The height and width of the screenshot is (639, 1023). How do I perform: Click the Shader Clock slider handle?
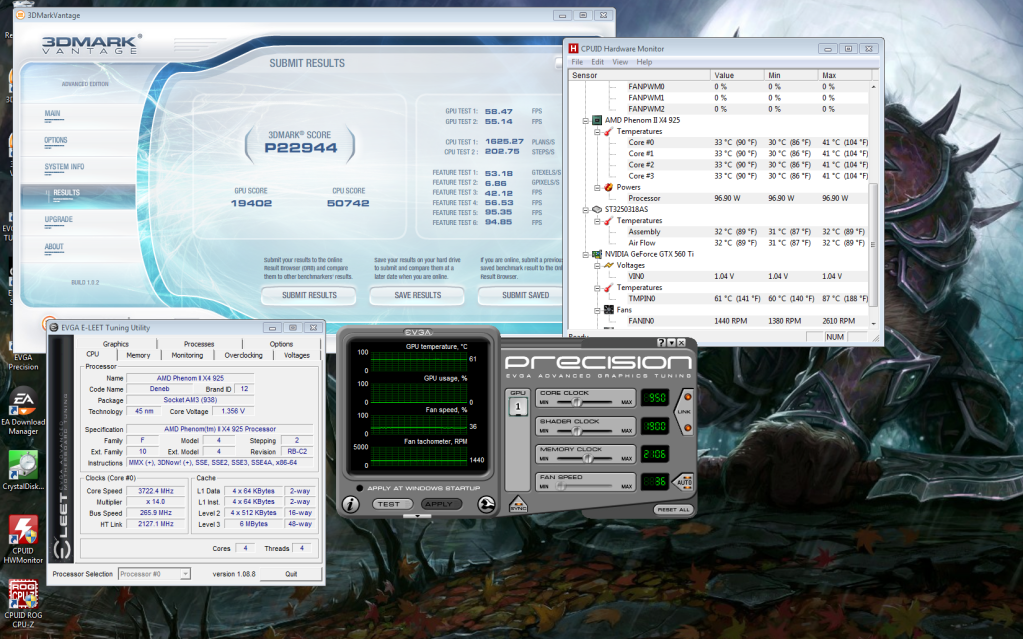(577, 431)
